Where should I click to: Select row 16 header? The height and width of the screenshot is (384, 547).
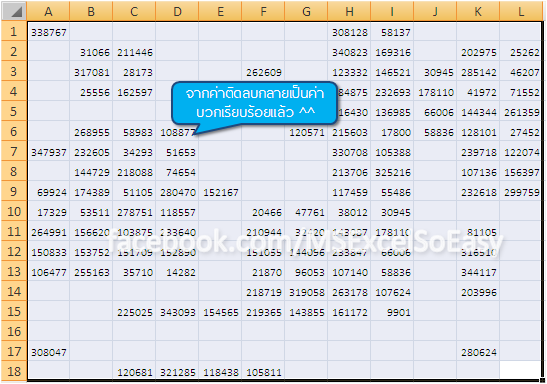point(14,331)
